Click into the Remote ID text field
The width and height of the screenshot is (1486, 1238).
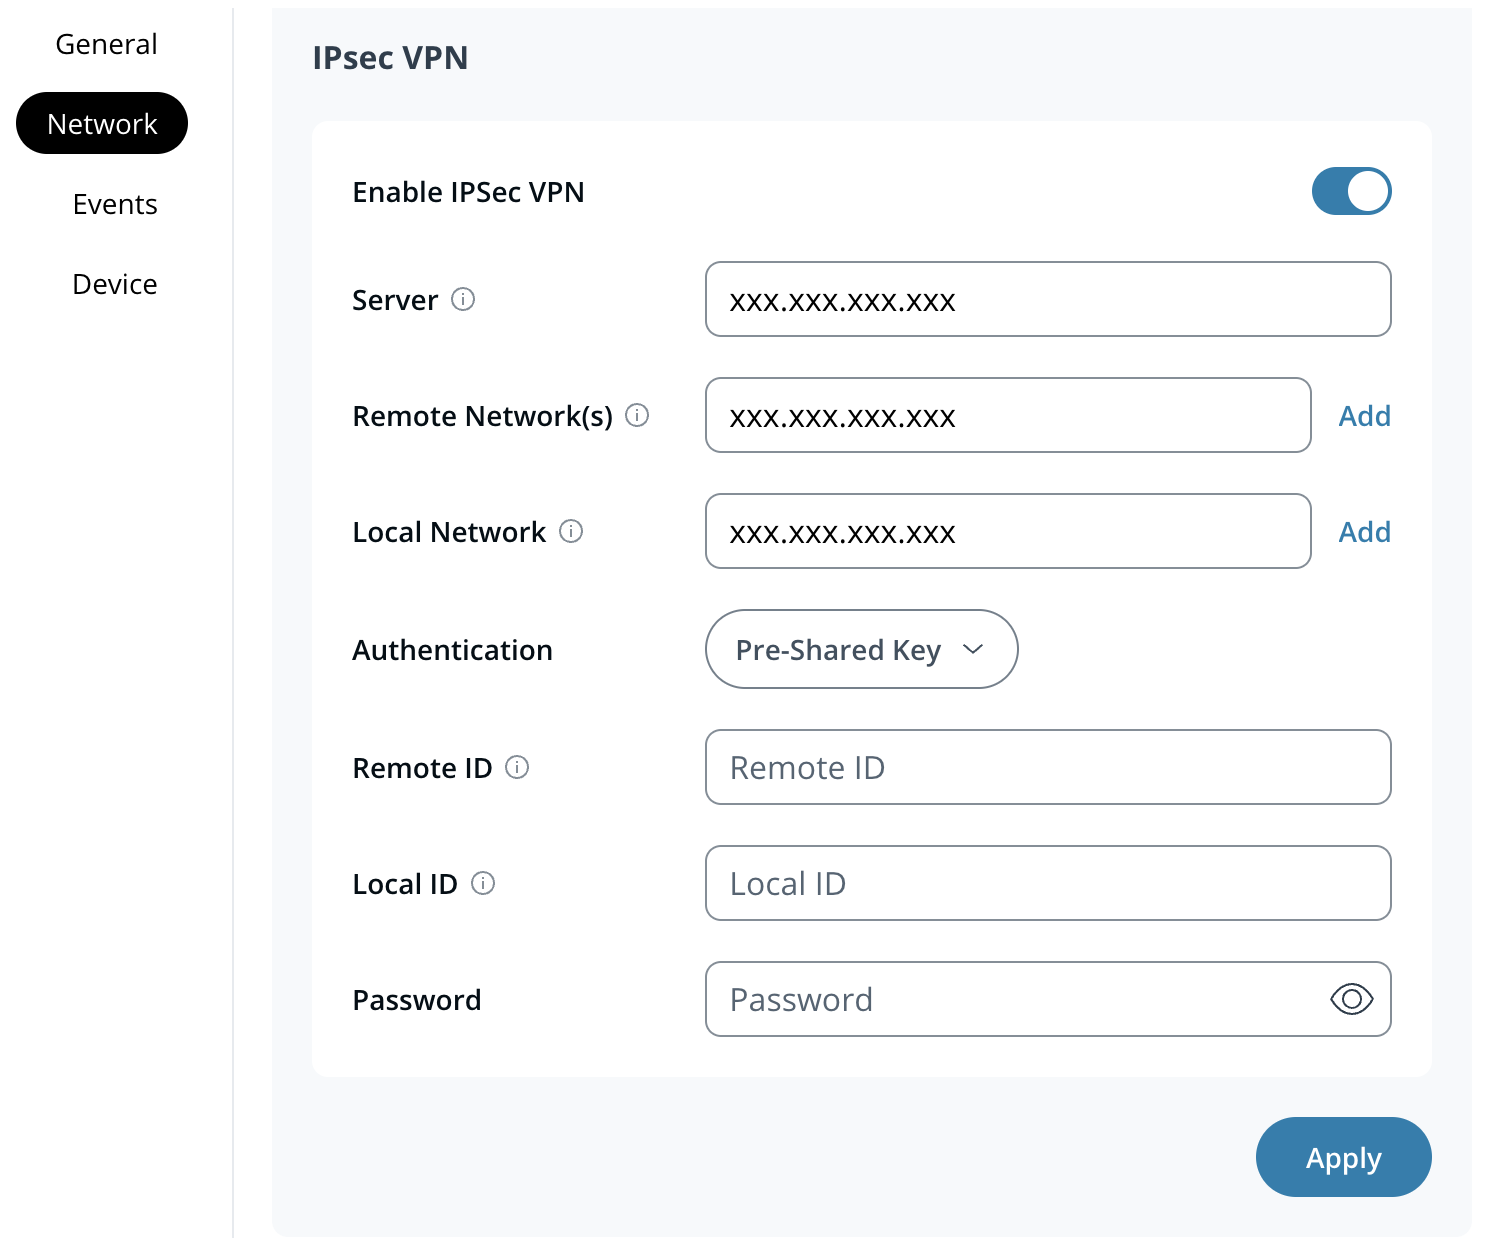(x=1047, y=767)
